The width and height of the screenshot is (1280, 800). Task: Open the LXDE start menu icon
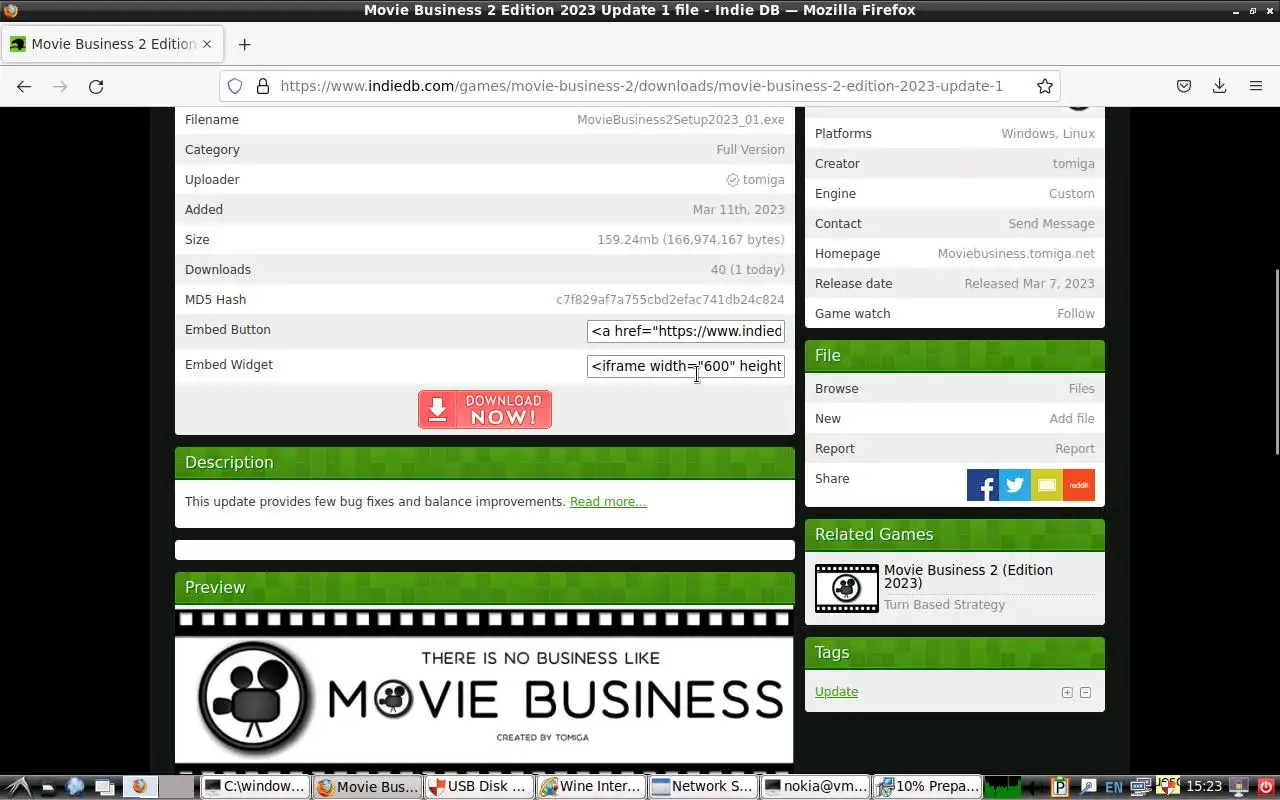click(x=19, y=786)
